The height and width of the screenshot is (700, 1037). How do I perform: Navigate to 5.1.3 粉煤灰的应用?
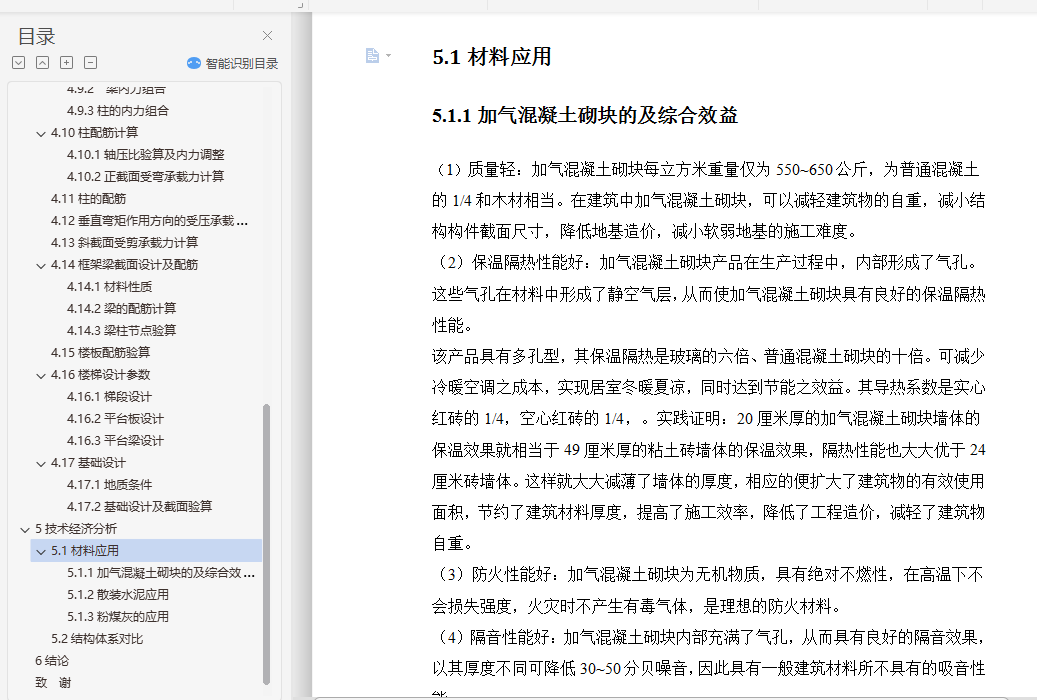pyautogui.click(x=118, y=616)
